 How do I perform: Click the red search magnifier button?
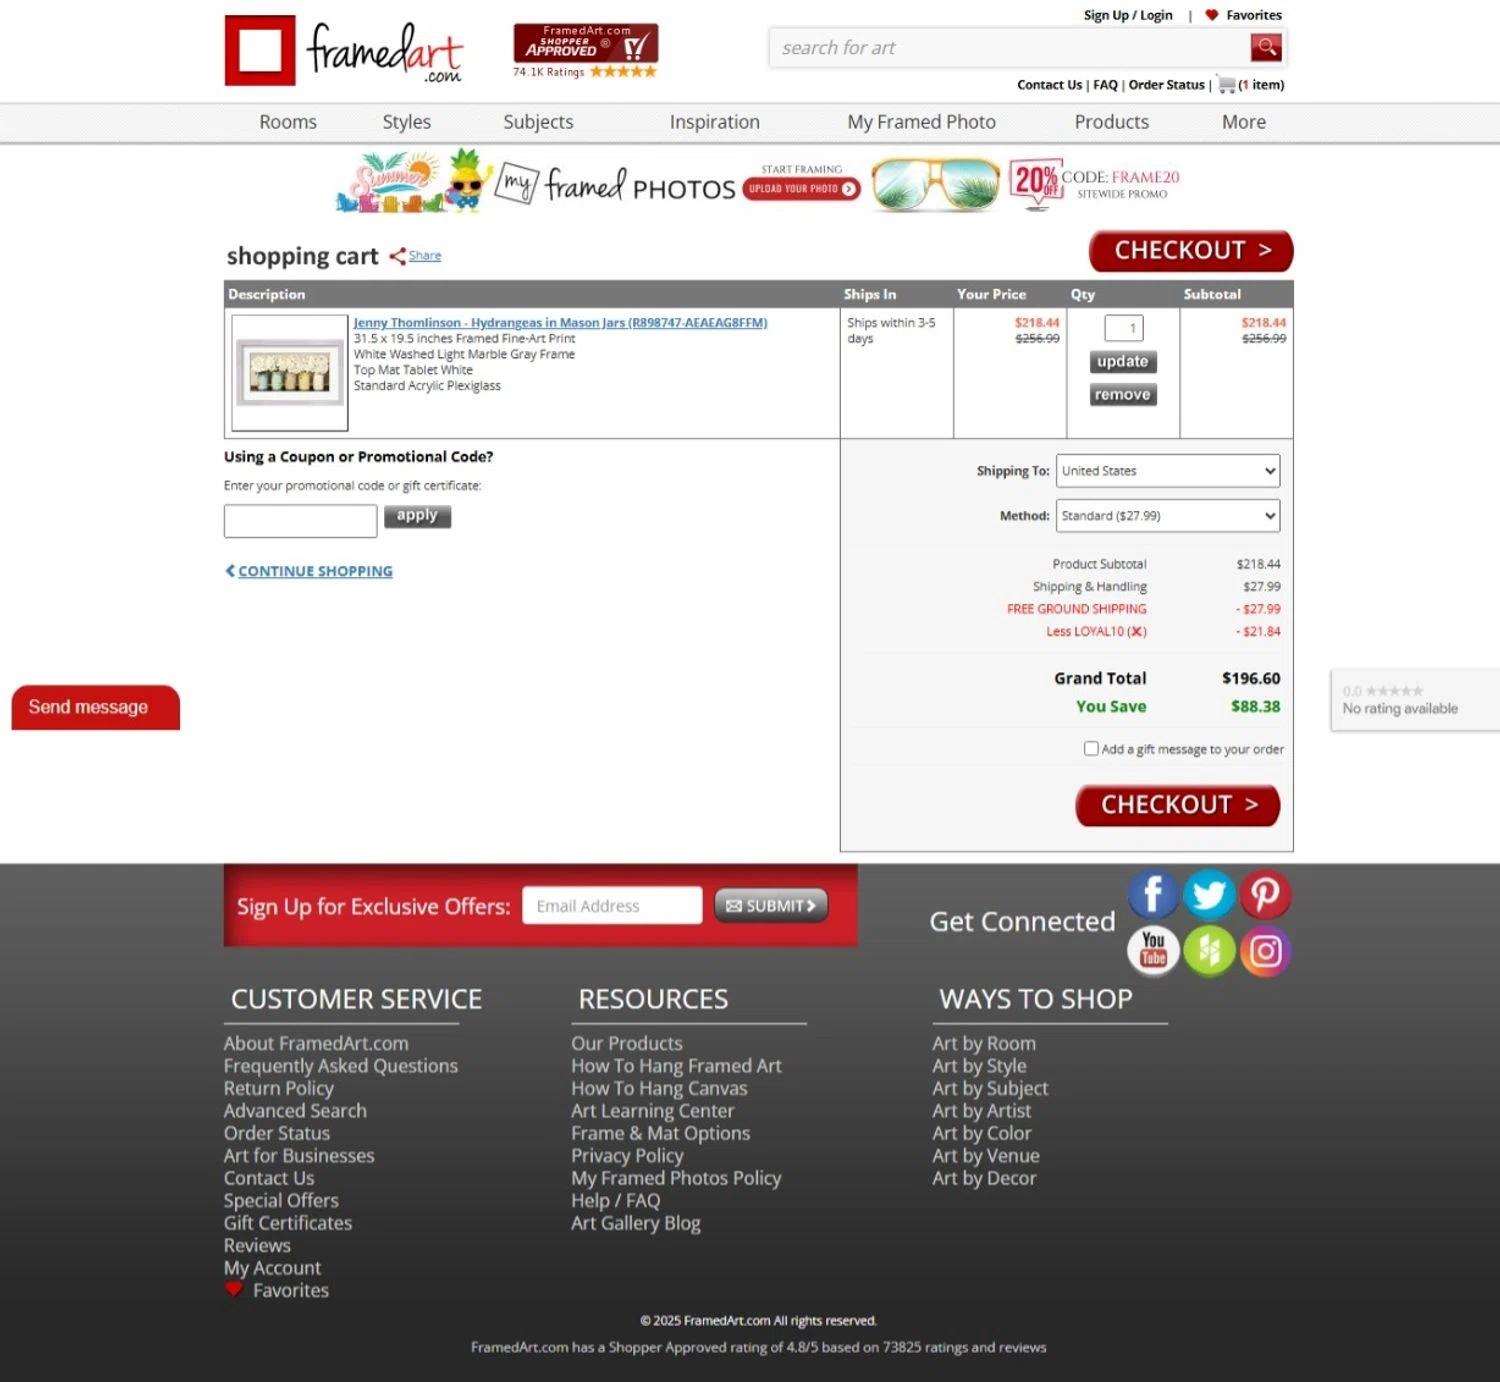pos(1266,47)
